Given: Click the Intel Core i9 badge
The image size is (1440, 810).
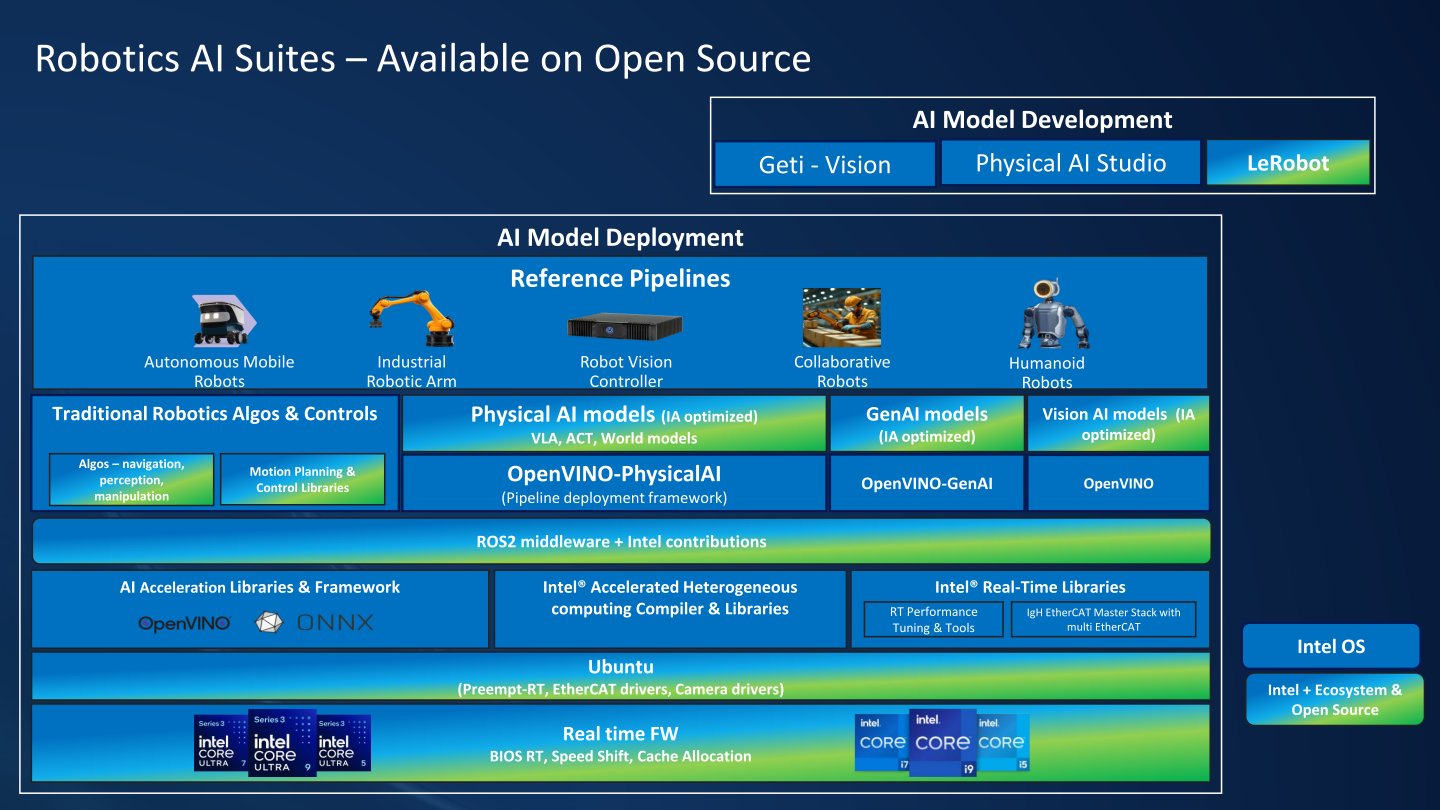Looking at the screenshot, I should click(942, 742).
